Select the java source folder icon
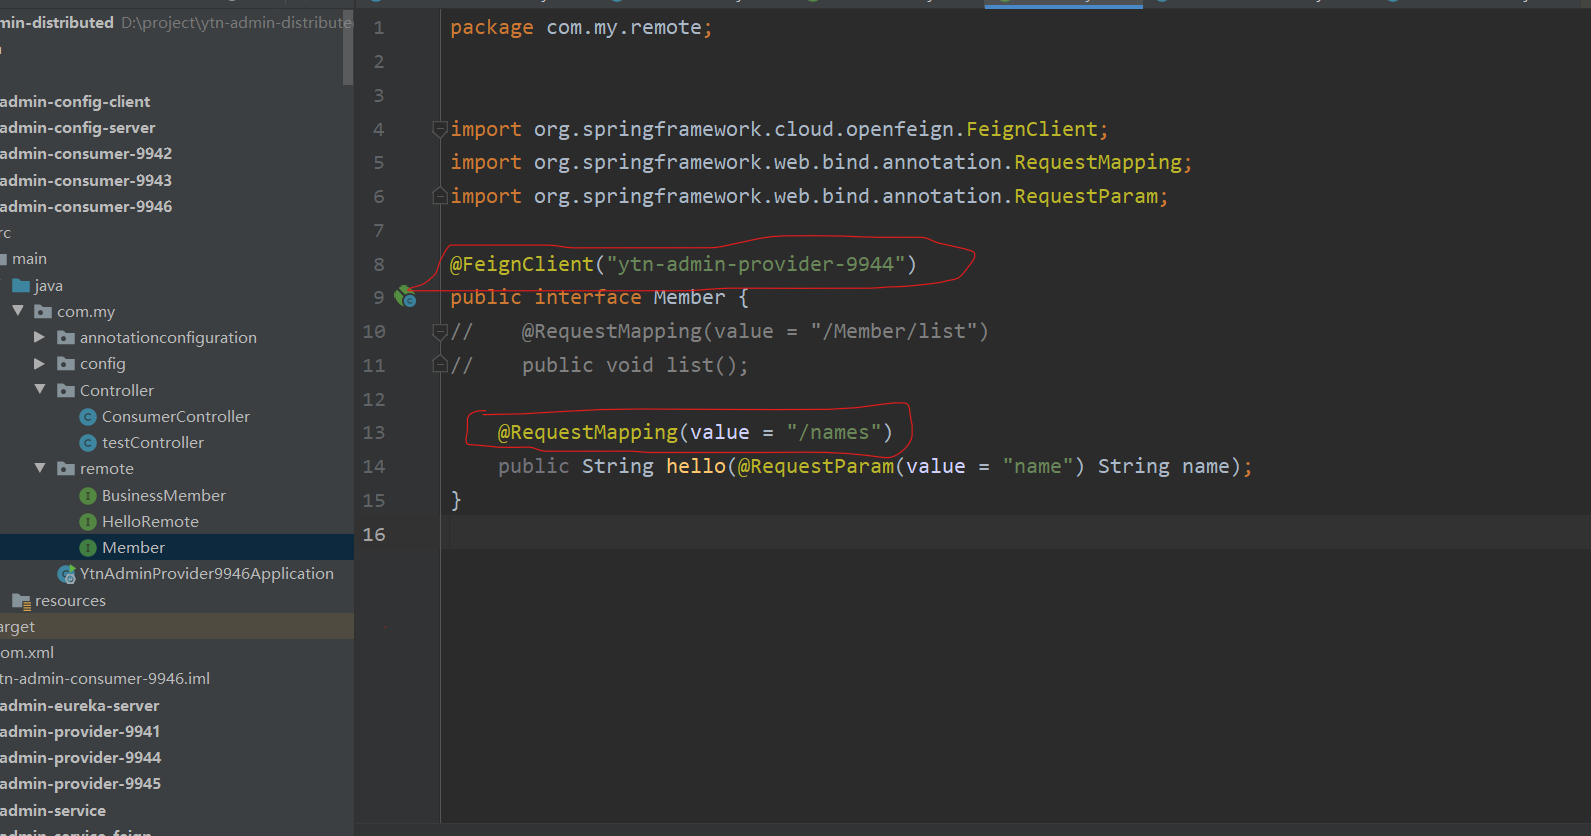 click(21, 285)
